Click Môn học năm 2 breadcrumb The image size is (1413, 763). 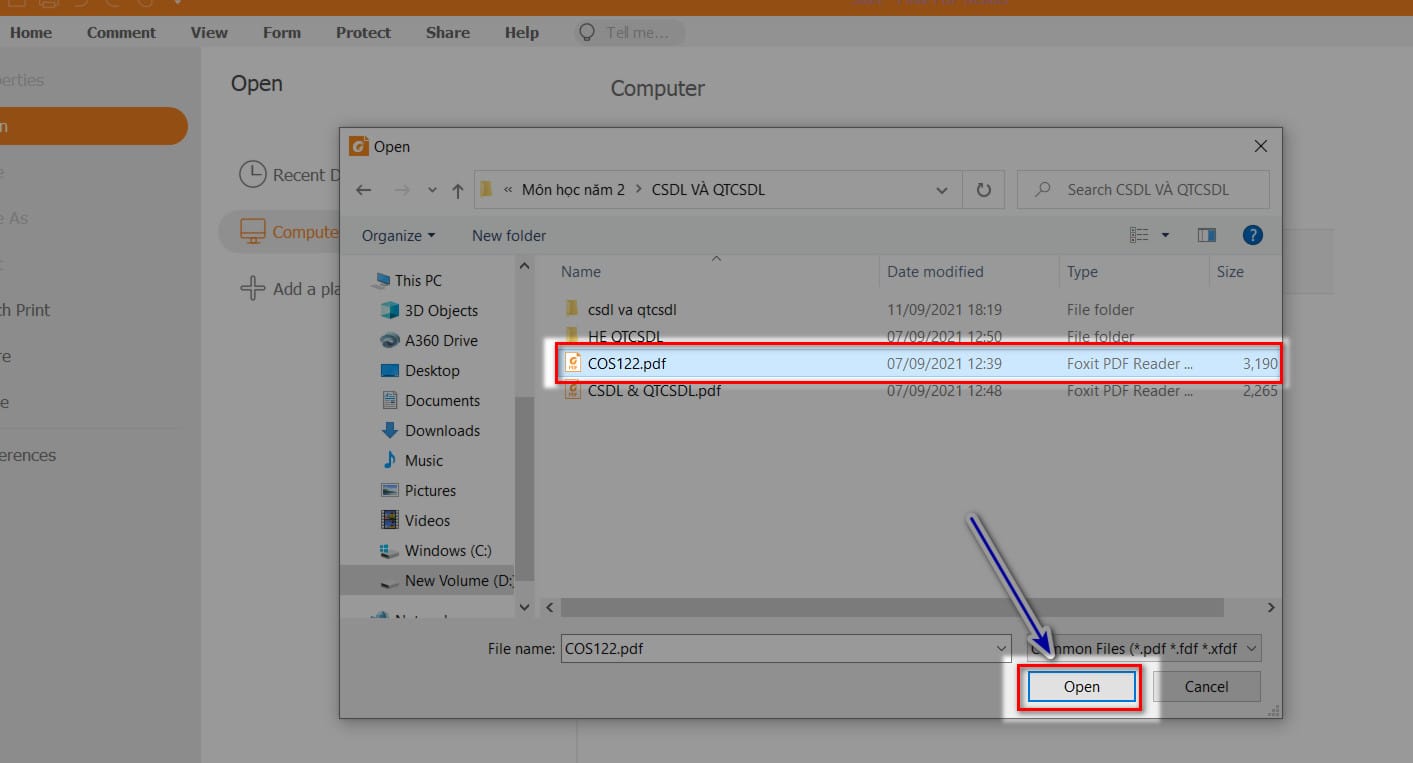(573, 189)
